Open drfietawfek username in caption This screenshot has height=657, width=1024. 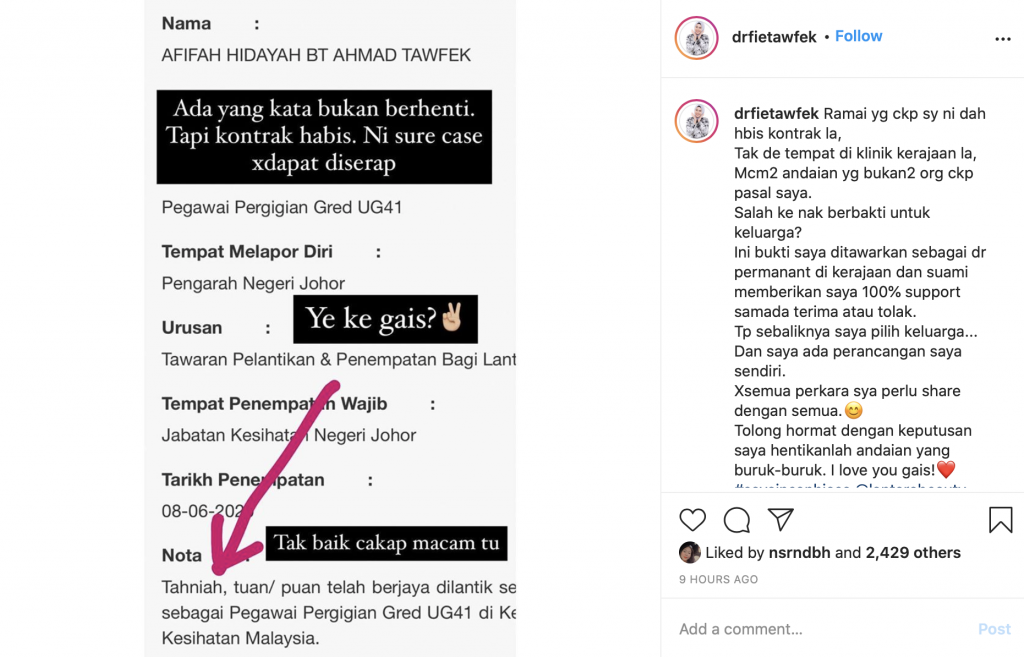(776, 114)
